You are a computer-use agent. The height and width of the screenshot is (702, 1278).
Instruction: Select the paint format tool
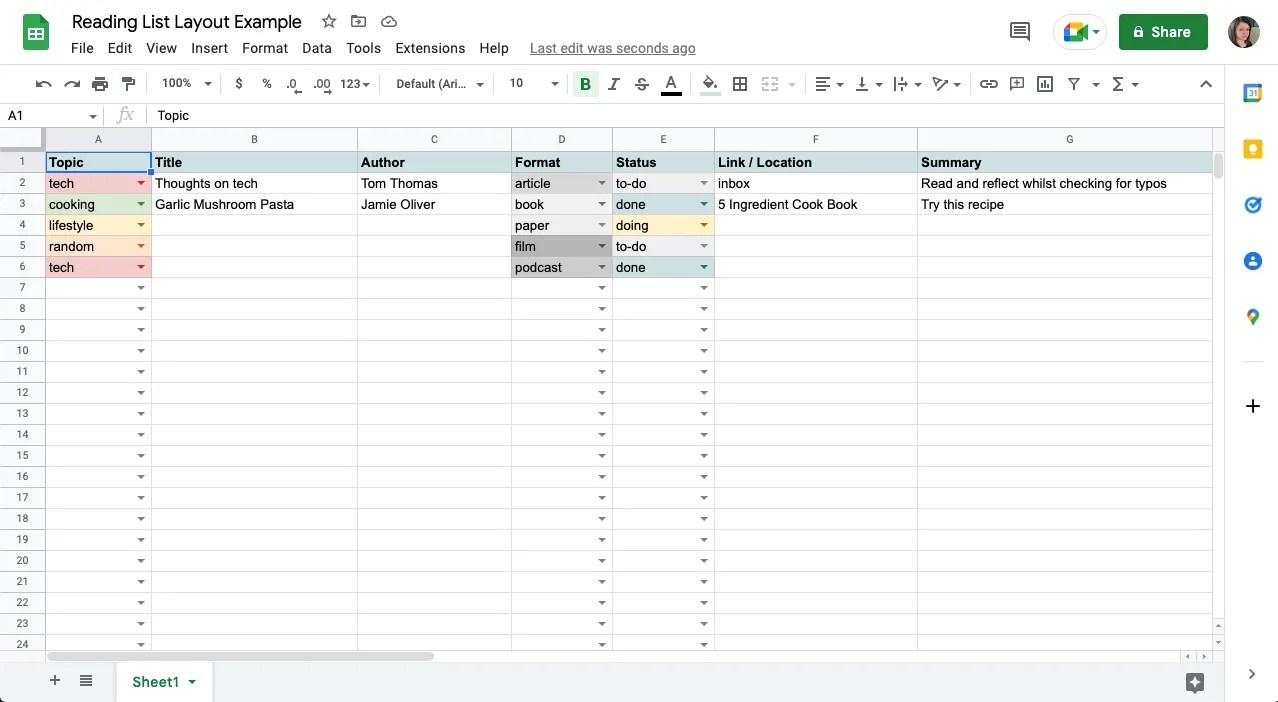pos(127,84)
